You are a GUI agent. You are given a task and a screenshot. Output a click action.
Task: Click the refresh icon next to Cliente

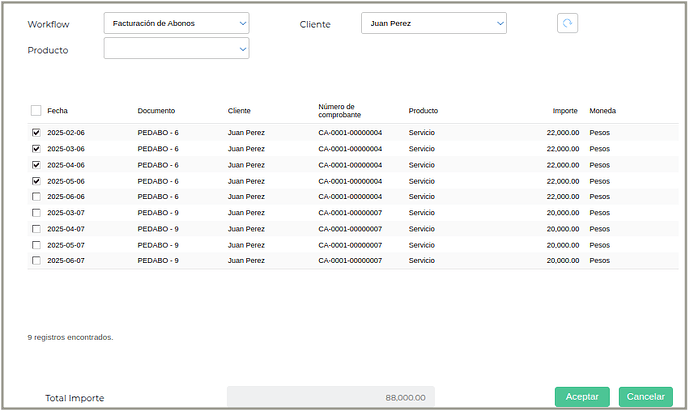[567, 24]
